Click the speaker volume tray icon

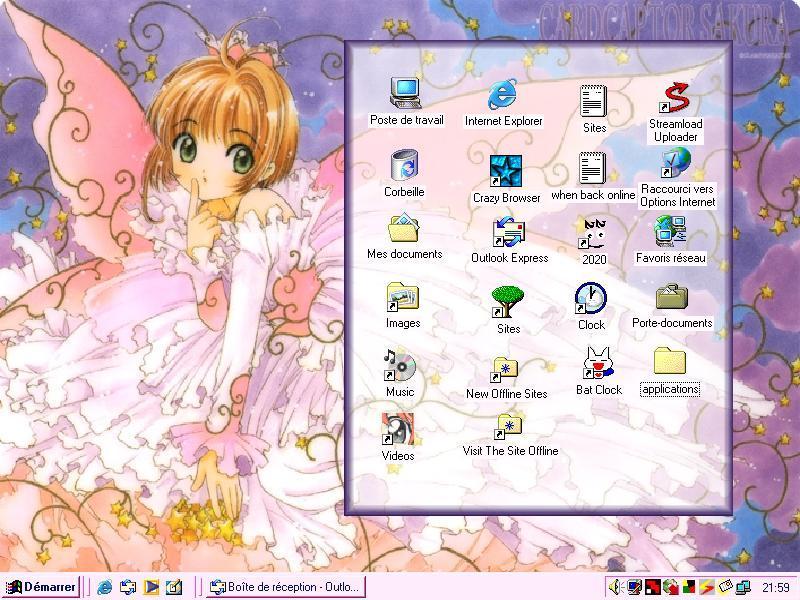(x=616, y=587)
